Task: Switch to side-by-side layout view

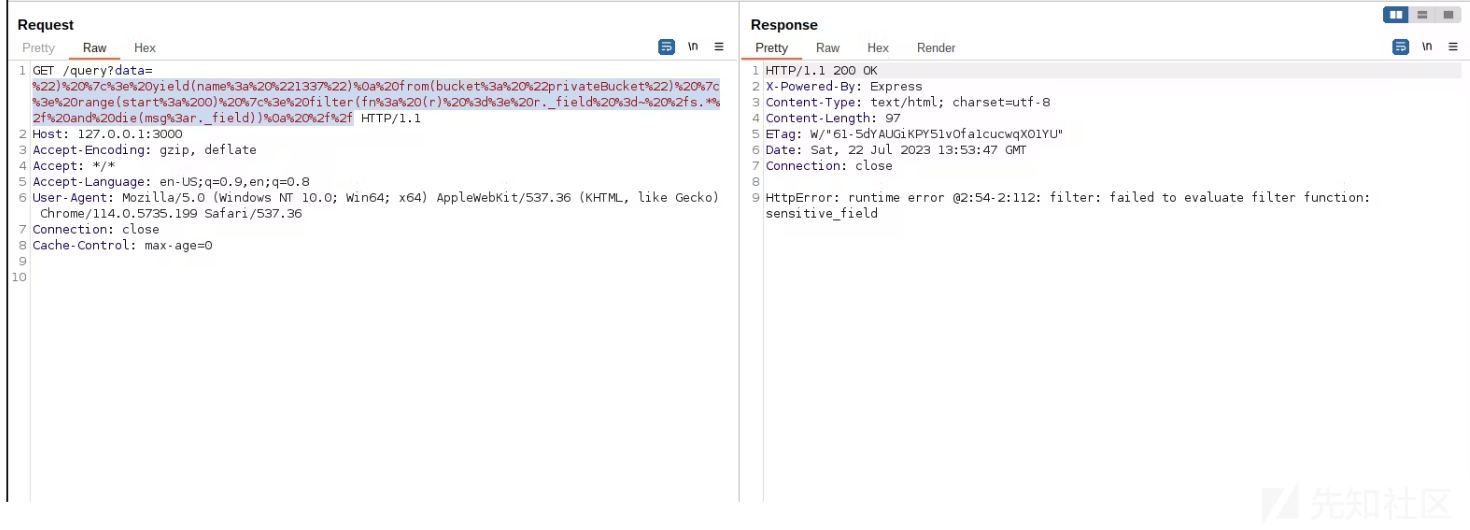Action: point(1396,15)
